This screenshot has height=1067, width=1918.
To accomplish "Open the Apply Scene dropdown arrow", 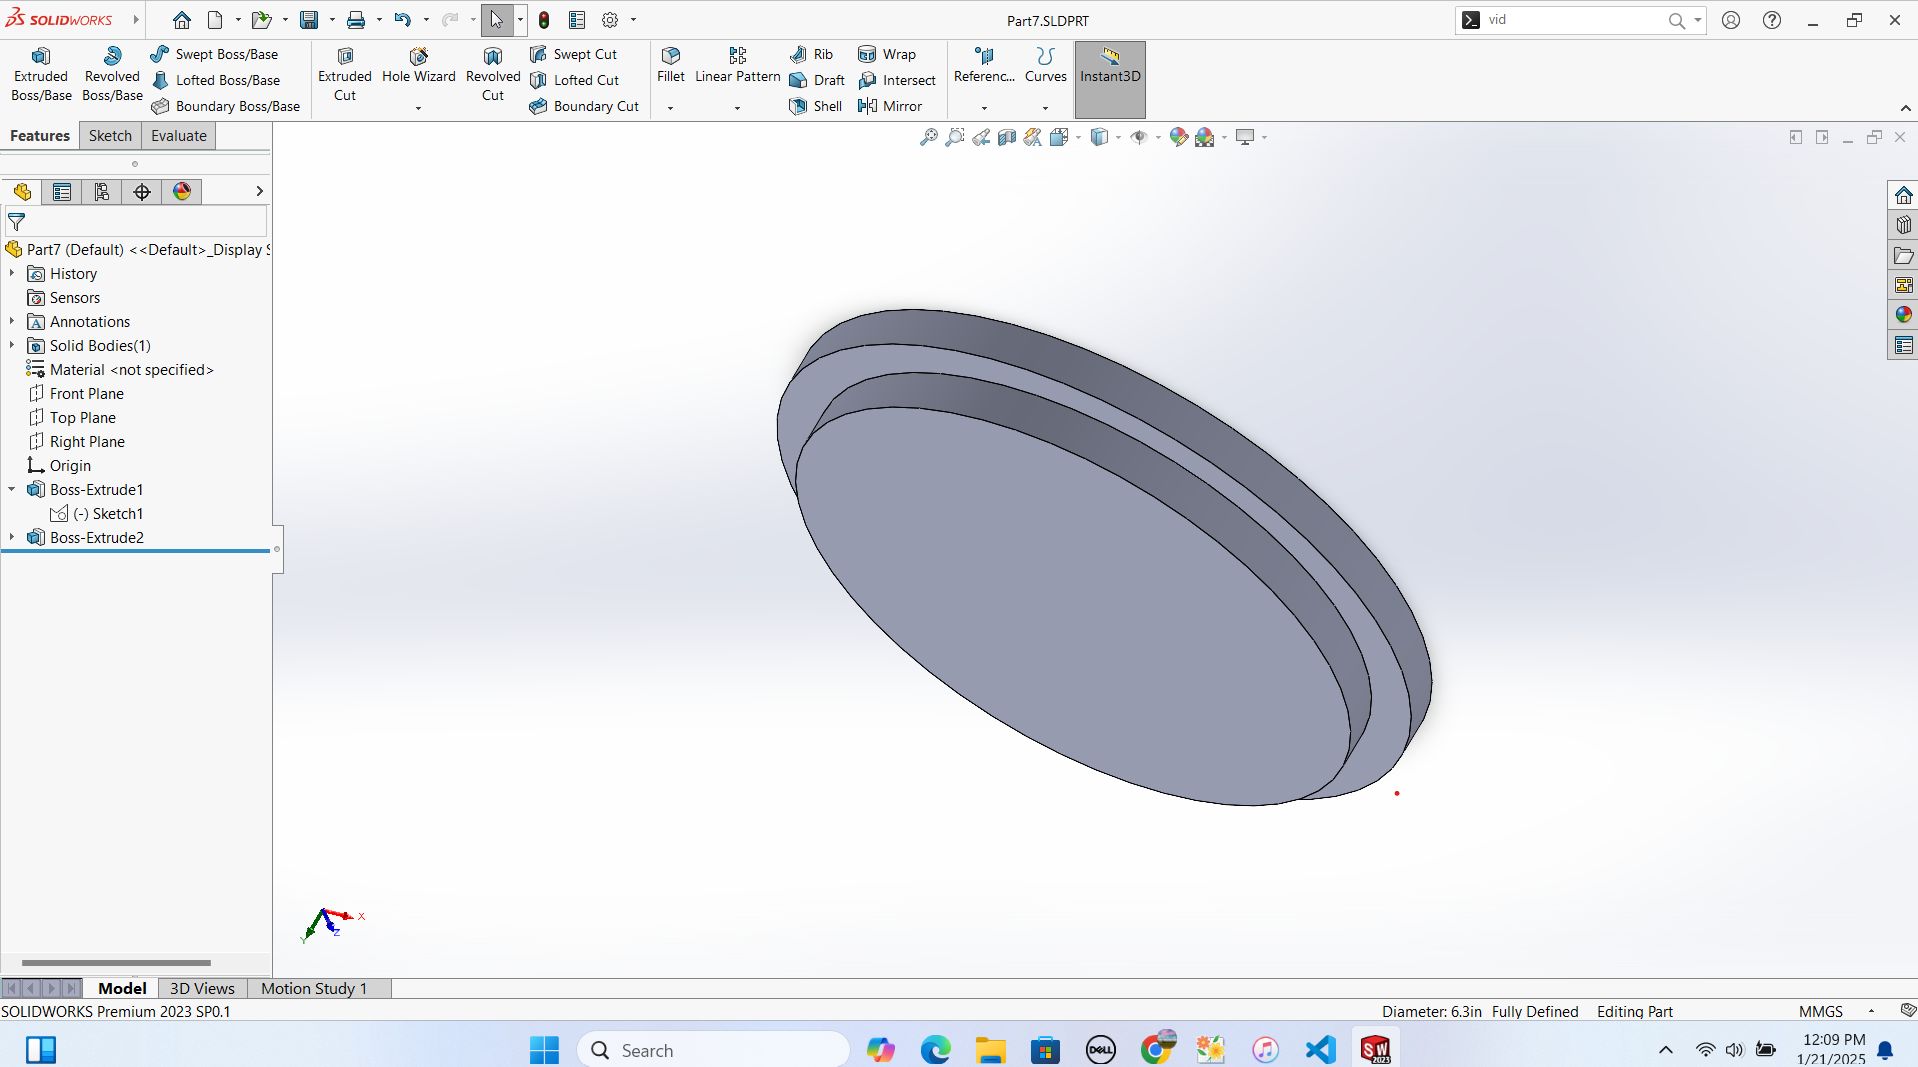I will [x=1224, y=138].
